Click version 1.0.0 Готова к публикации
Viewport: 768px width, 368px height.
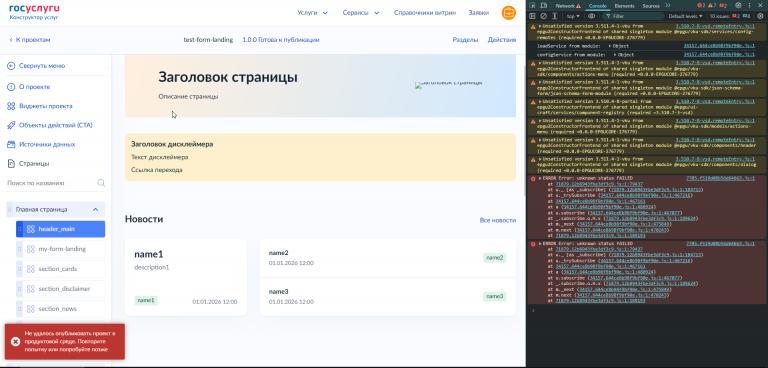tap(281, 40)
